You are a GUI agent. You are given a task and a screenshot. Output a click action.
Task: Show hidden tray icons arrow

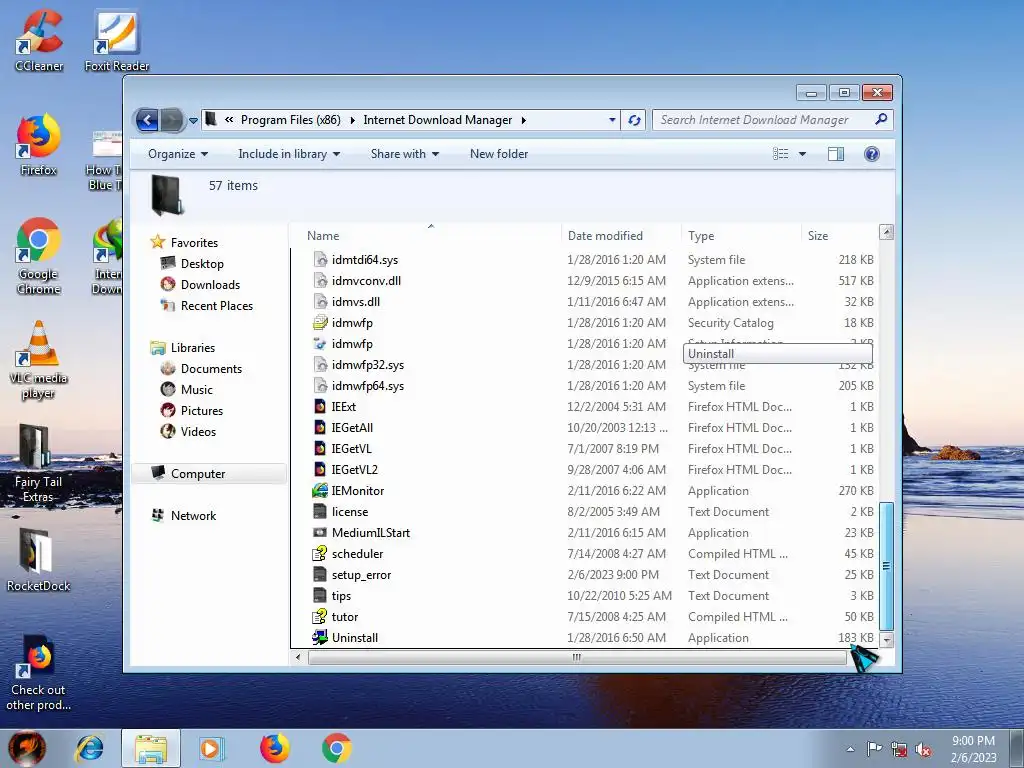coord(850,749)
